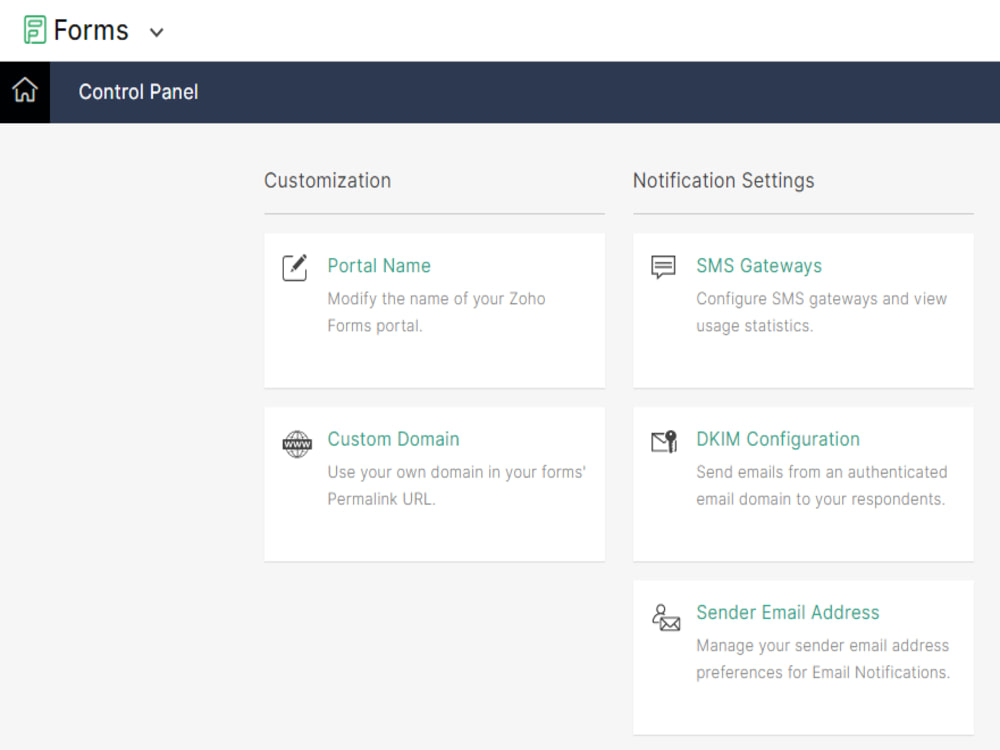Open the Control Panel menu item
Viewport: 1000px width, 750px height.
138,91
